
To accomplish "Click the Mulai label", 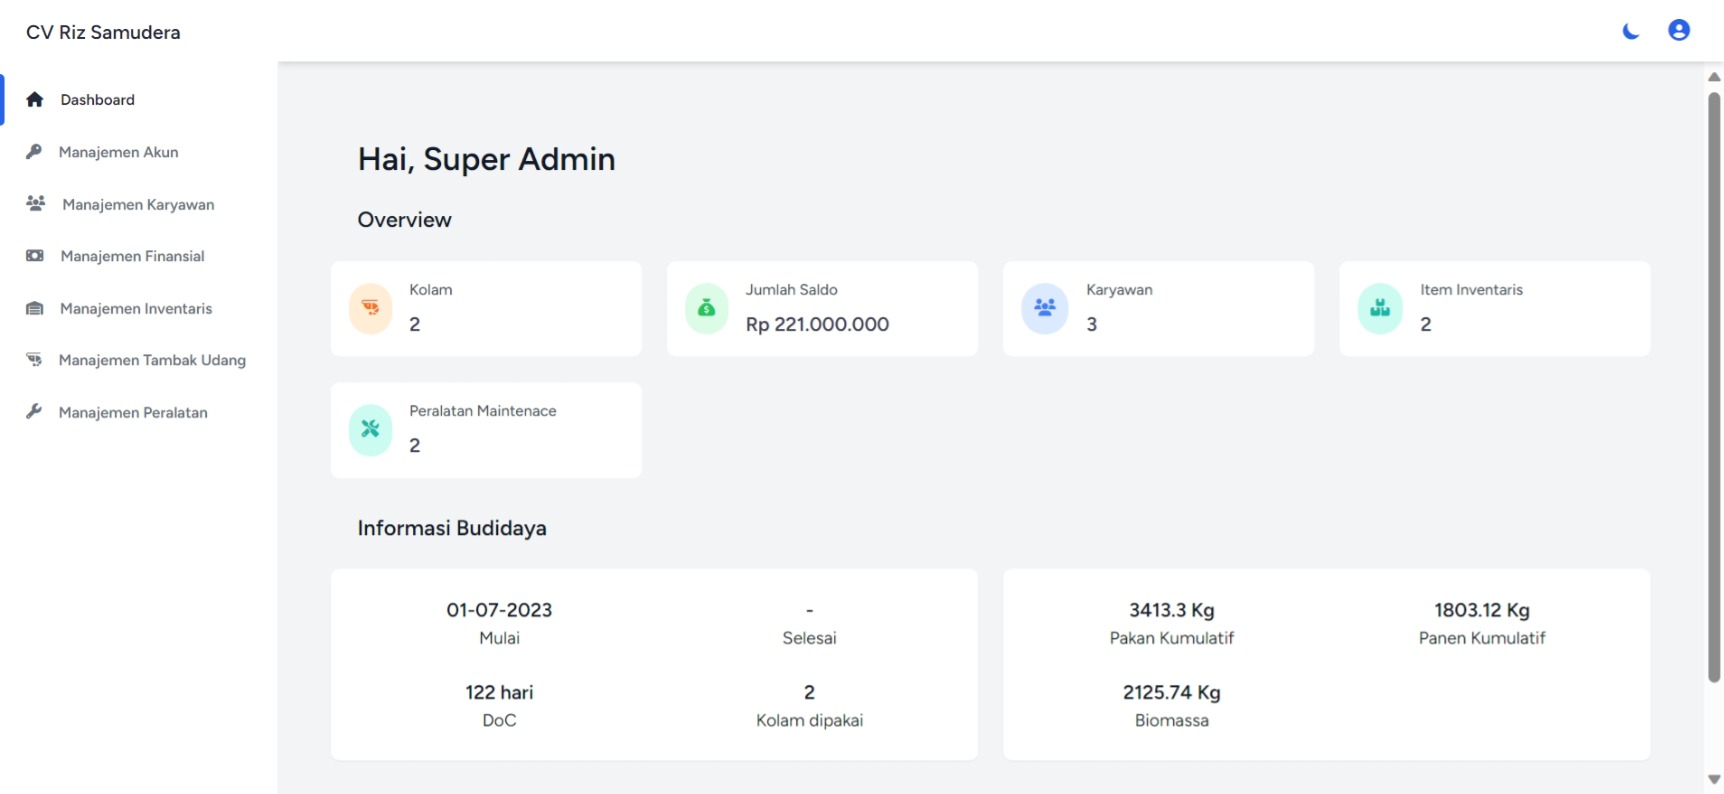I will pyautogui.click(x=499, y=638).
